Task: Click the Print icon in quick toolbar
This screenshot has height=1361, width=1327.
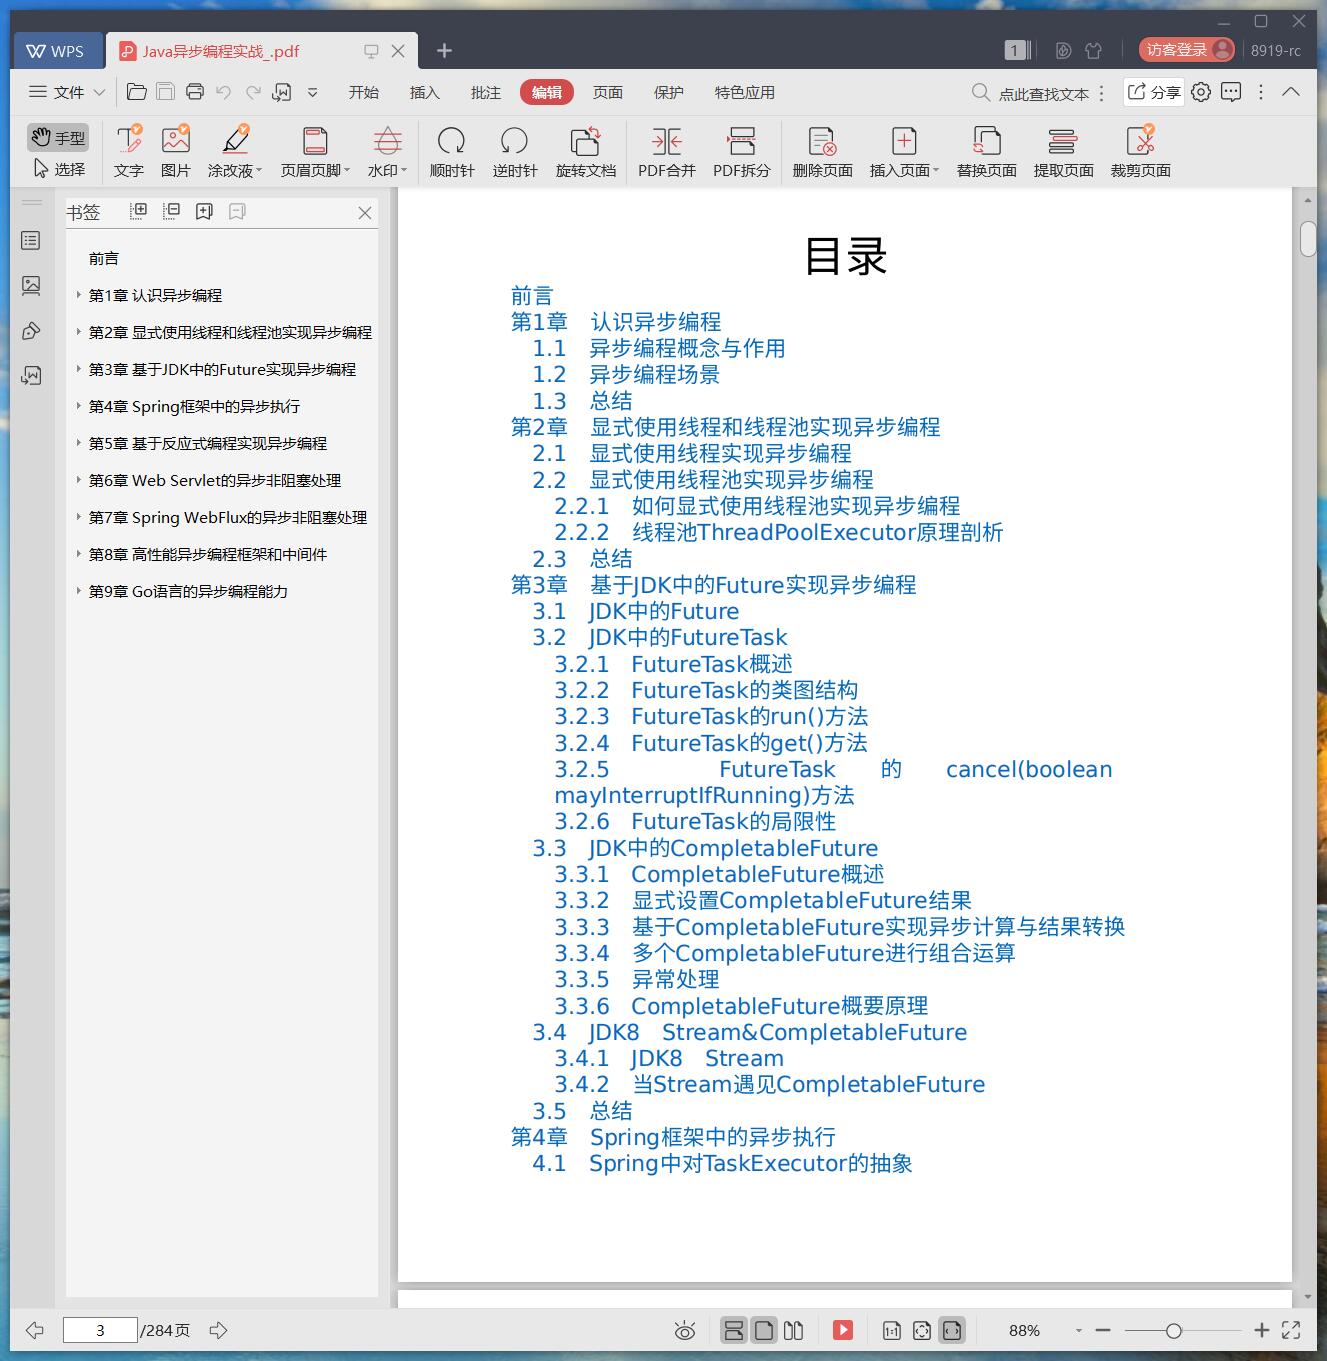Action: click(195, 92)
